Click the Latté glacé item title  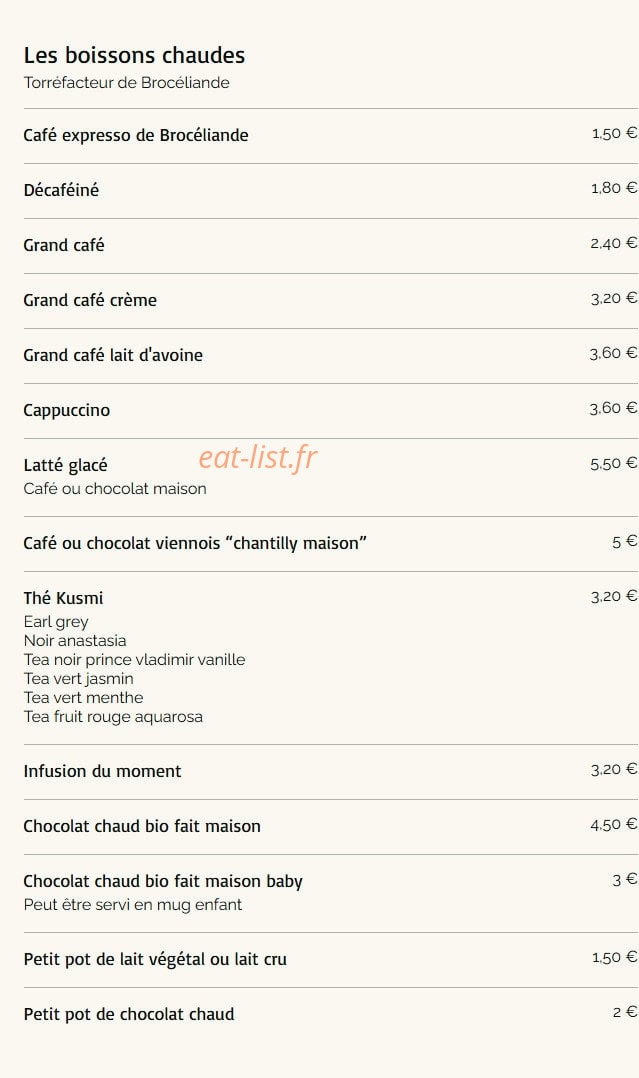(x=65, y=465)
